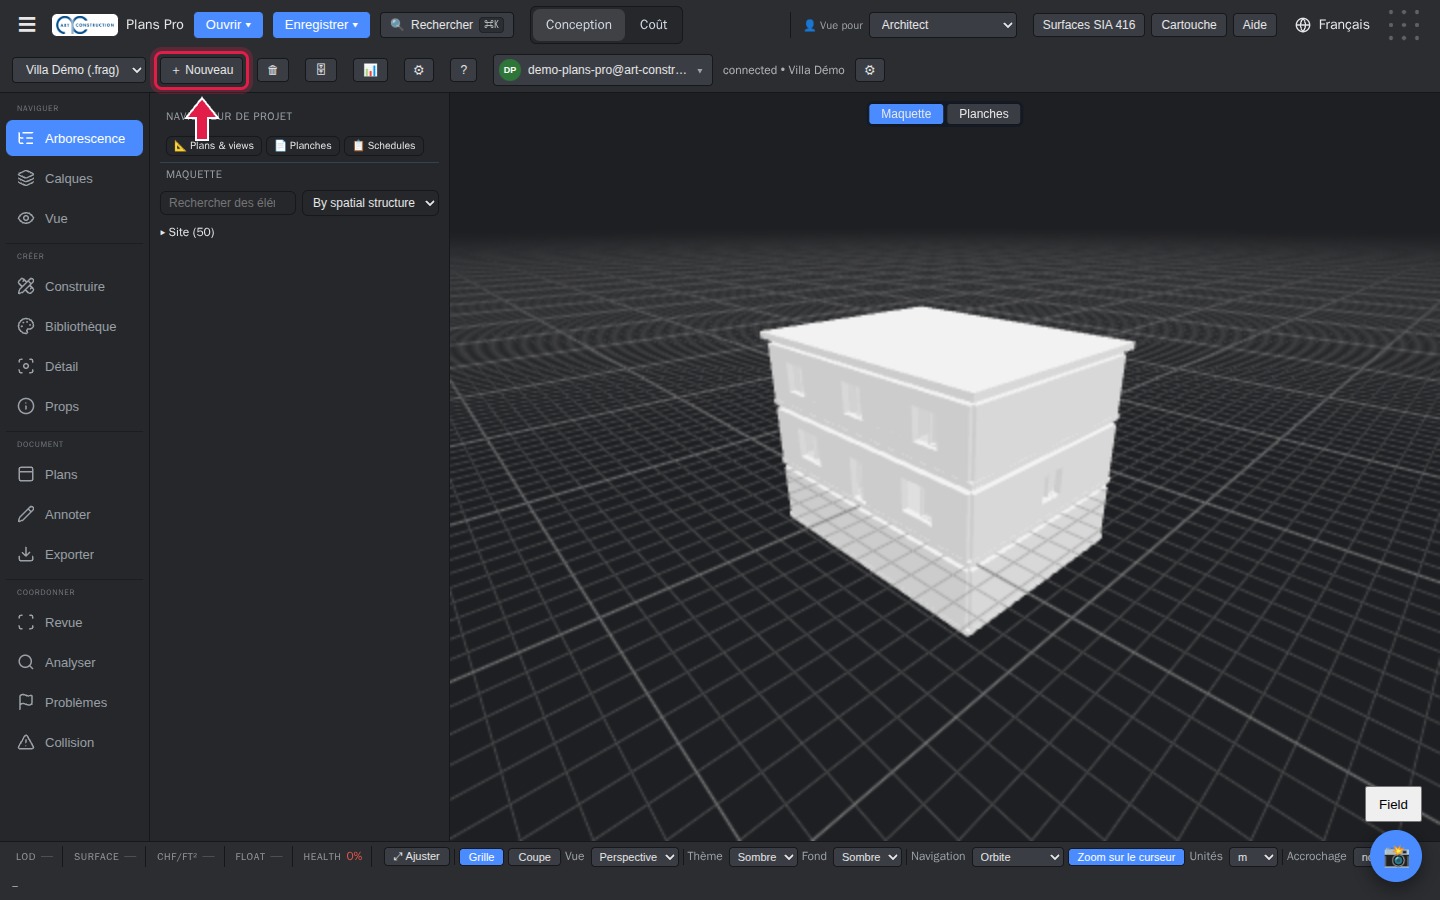Open the Perspective view dropdown

(x=635, y=857)
